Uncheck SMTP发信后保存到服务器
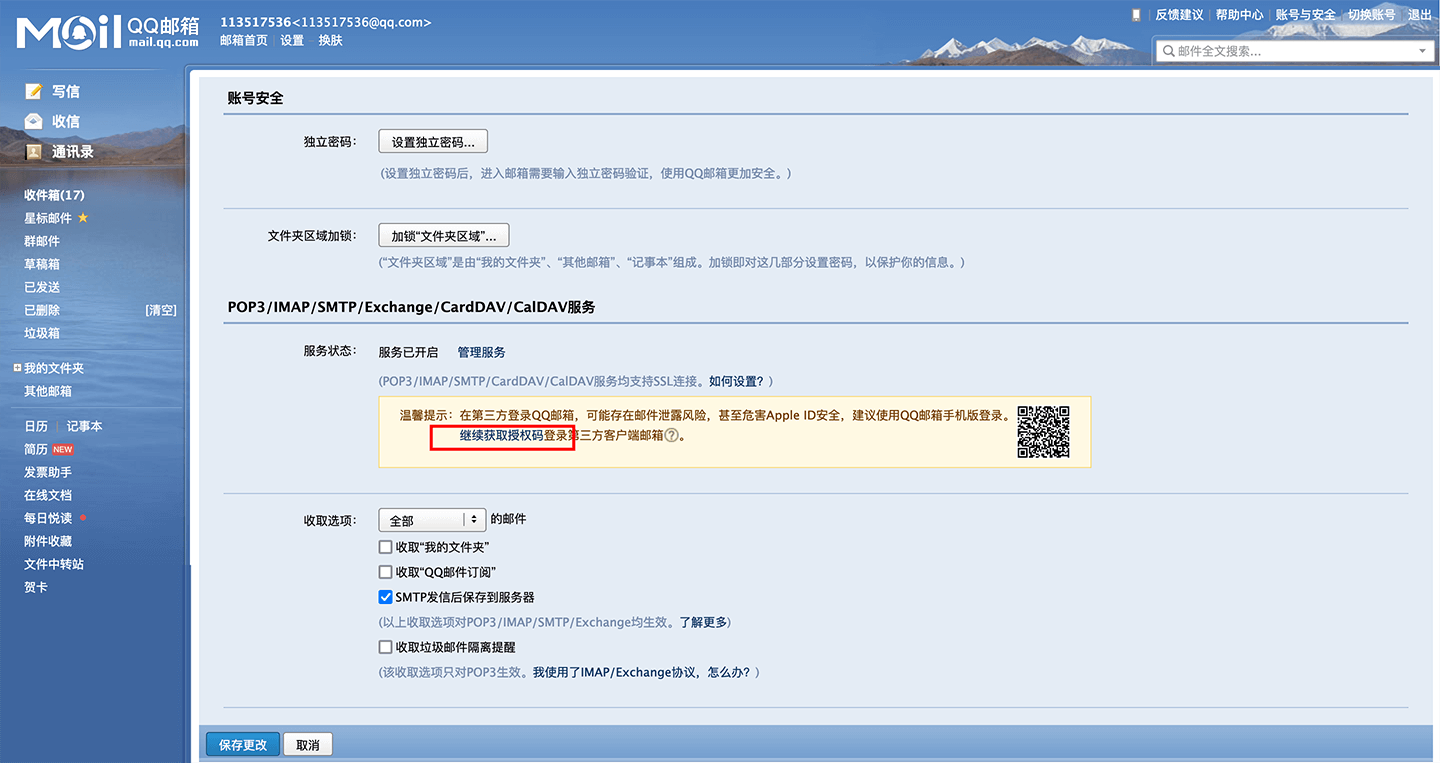 click(x=385, y=597)
